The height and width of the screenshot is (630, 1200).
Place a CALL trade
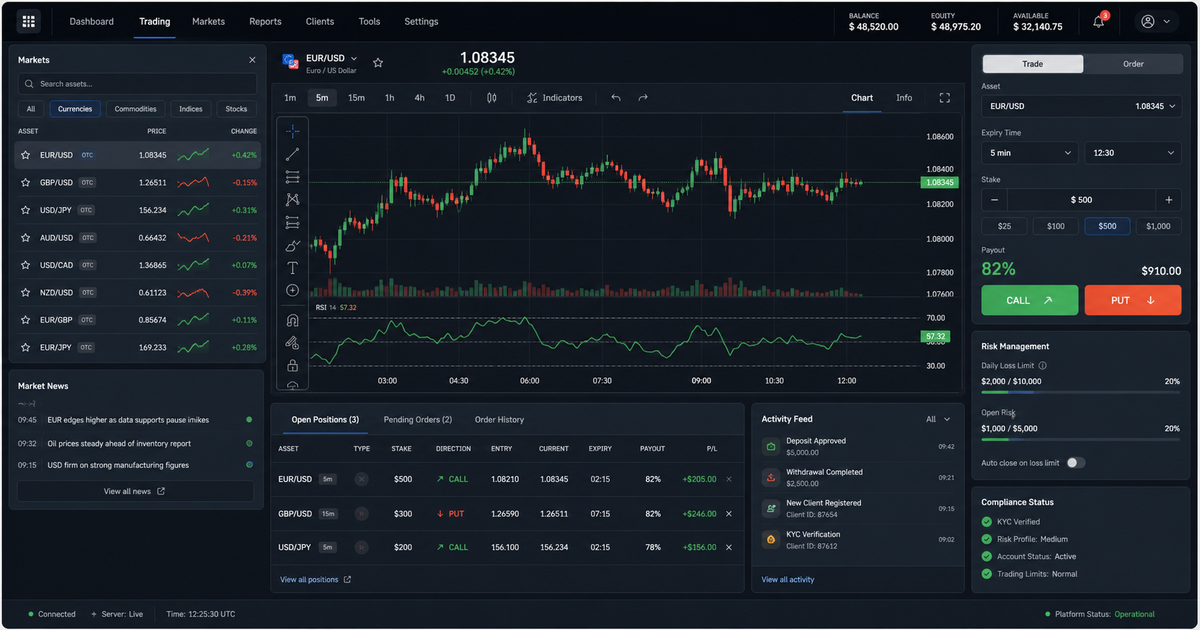1030,300
